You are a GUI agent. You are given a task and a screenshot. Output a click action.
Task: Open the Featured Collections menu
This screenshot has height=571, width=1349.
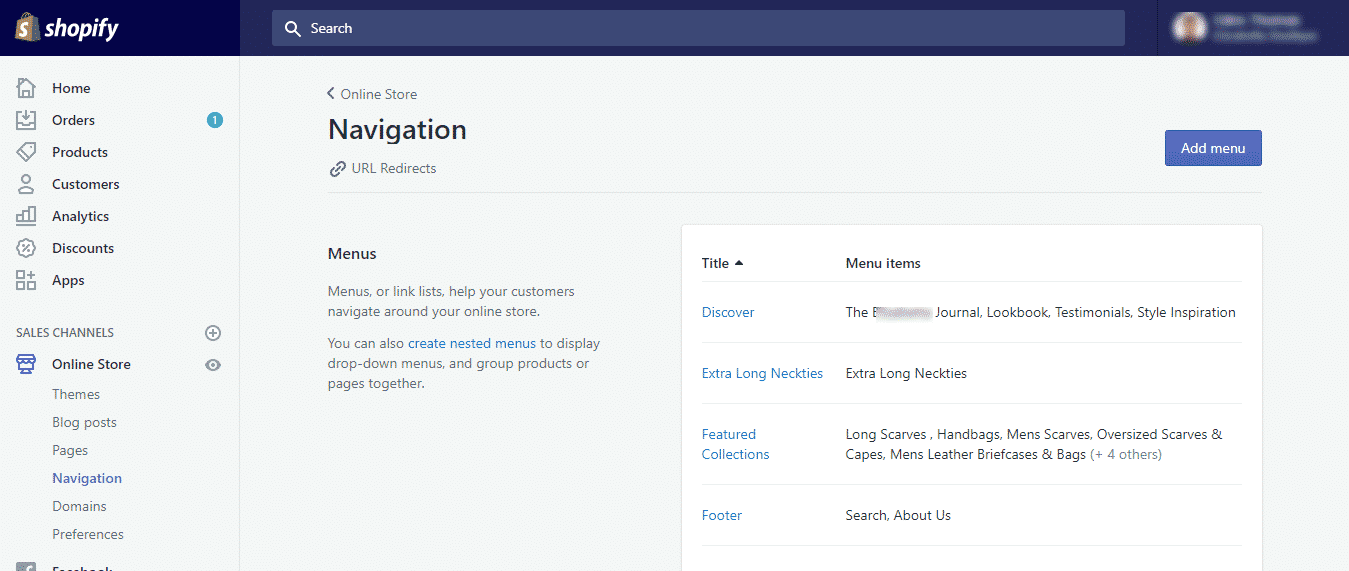coord(735,444)
